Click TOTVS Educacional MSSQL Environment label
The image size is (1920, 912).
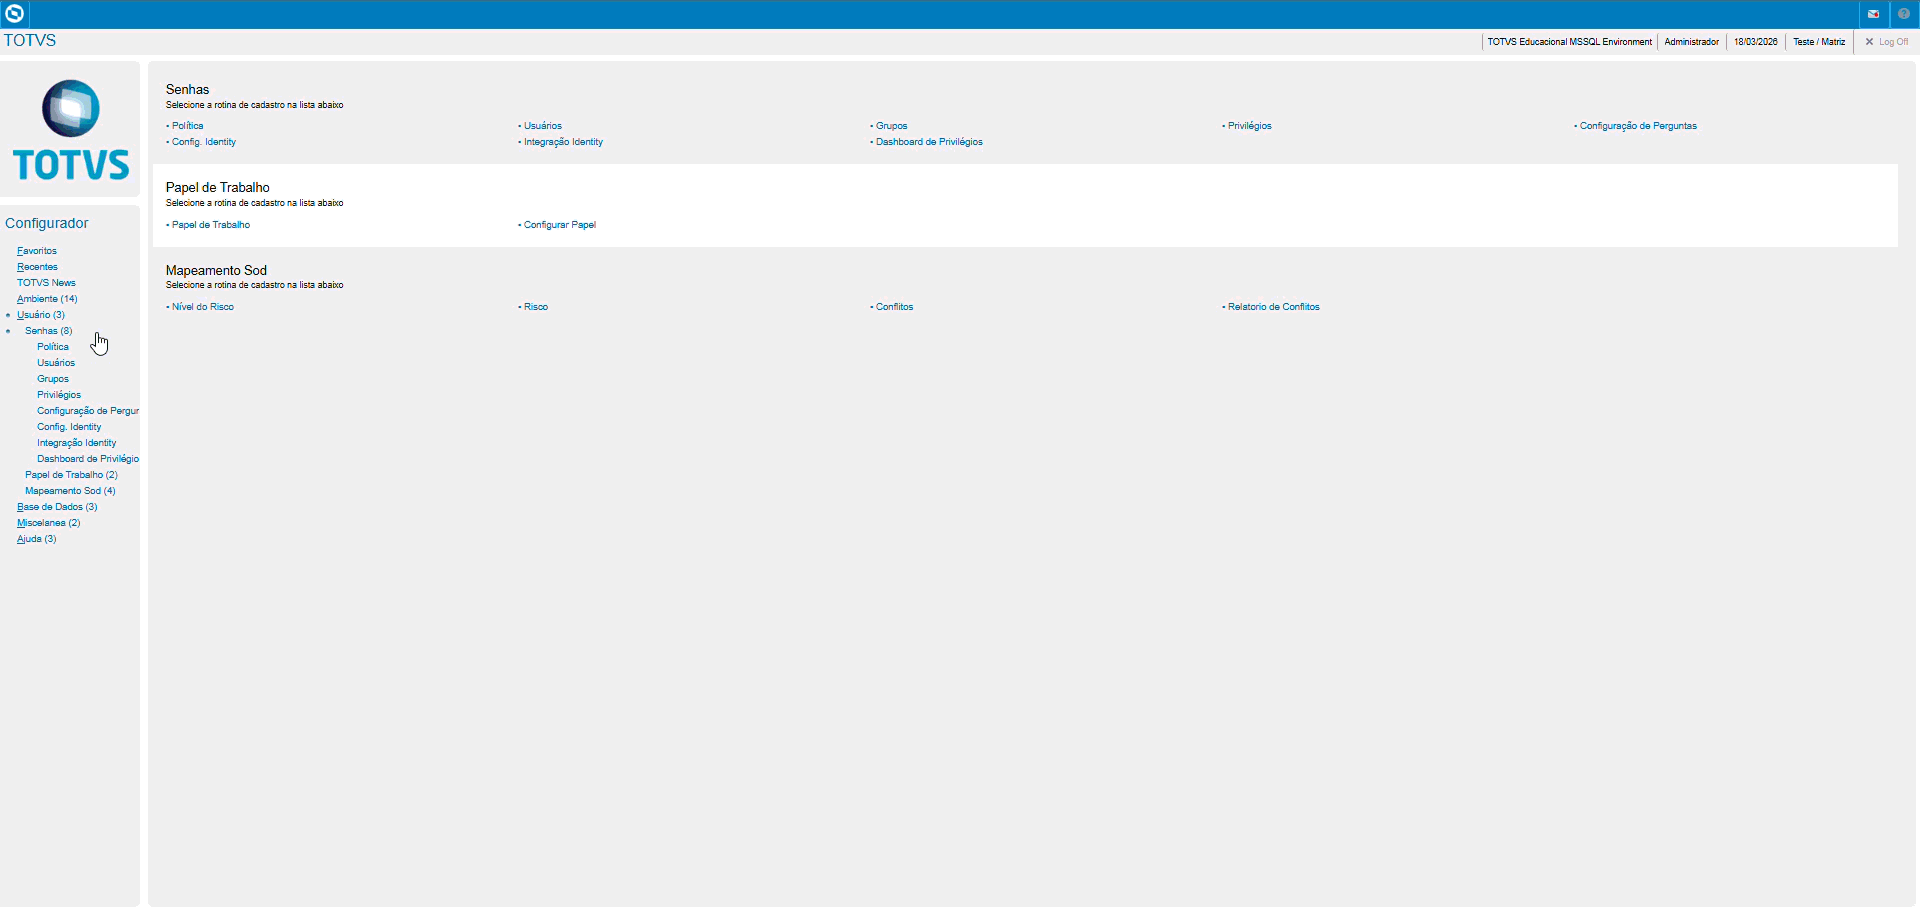coord(1569,42)
